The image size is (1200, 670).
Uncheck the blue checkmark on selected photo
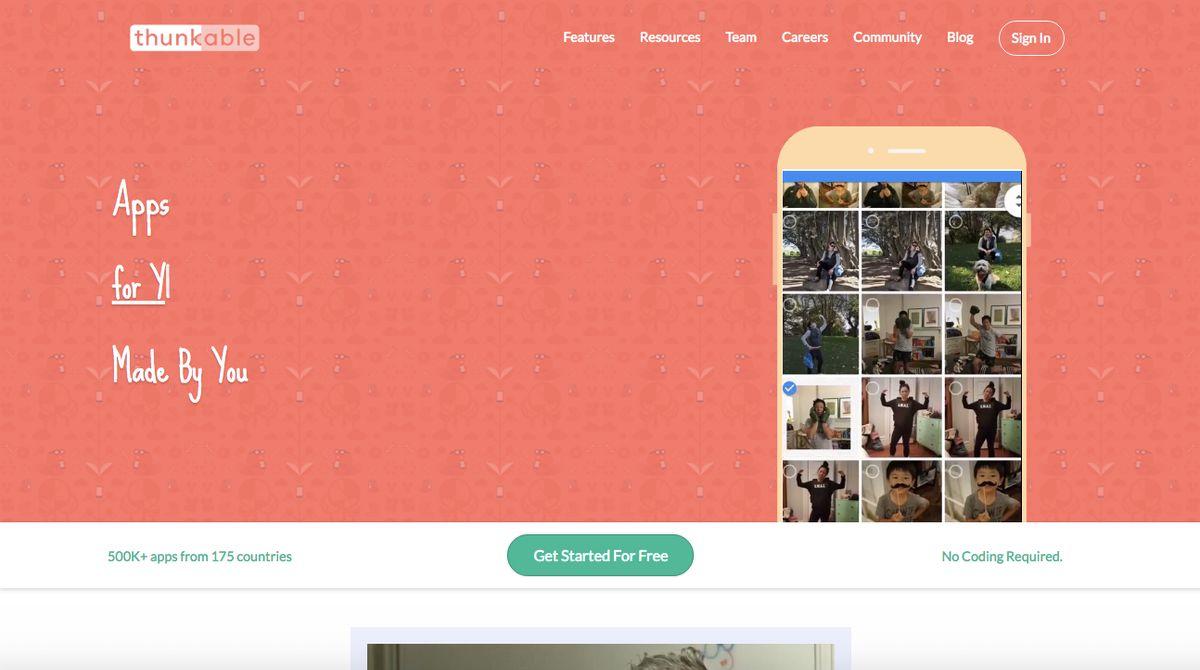790,388
